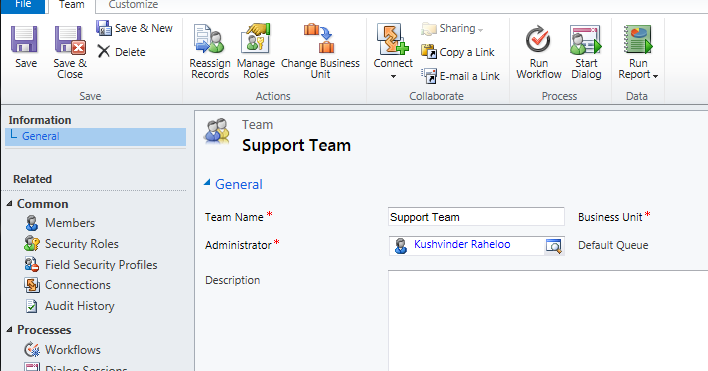Run Workflow from the Process group

click(539, 52)
